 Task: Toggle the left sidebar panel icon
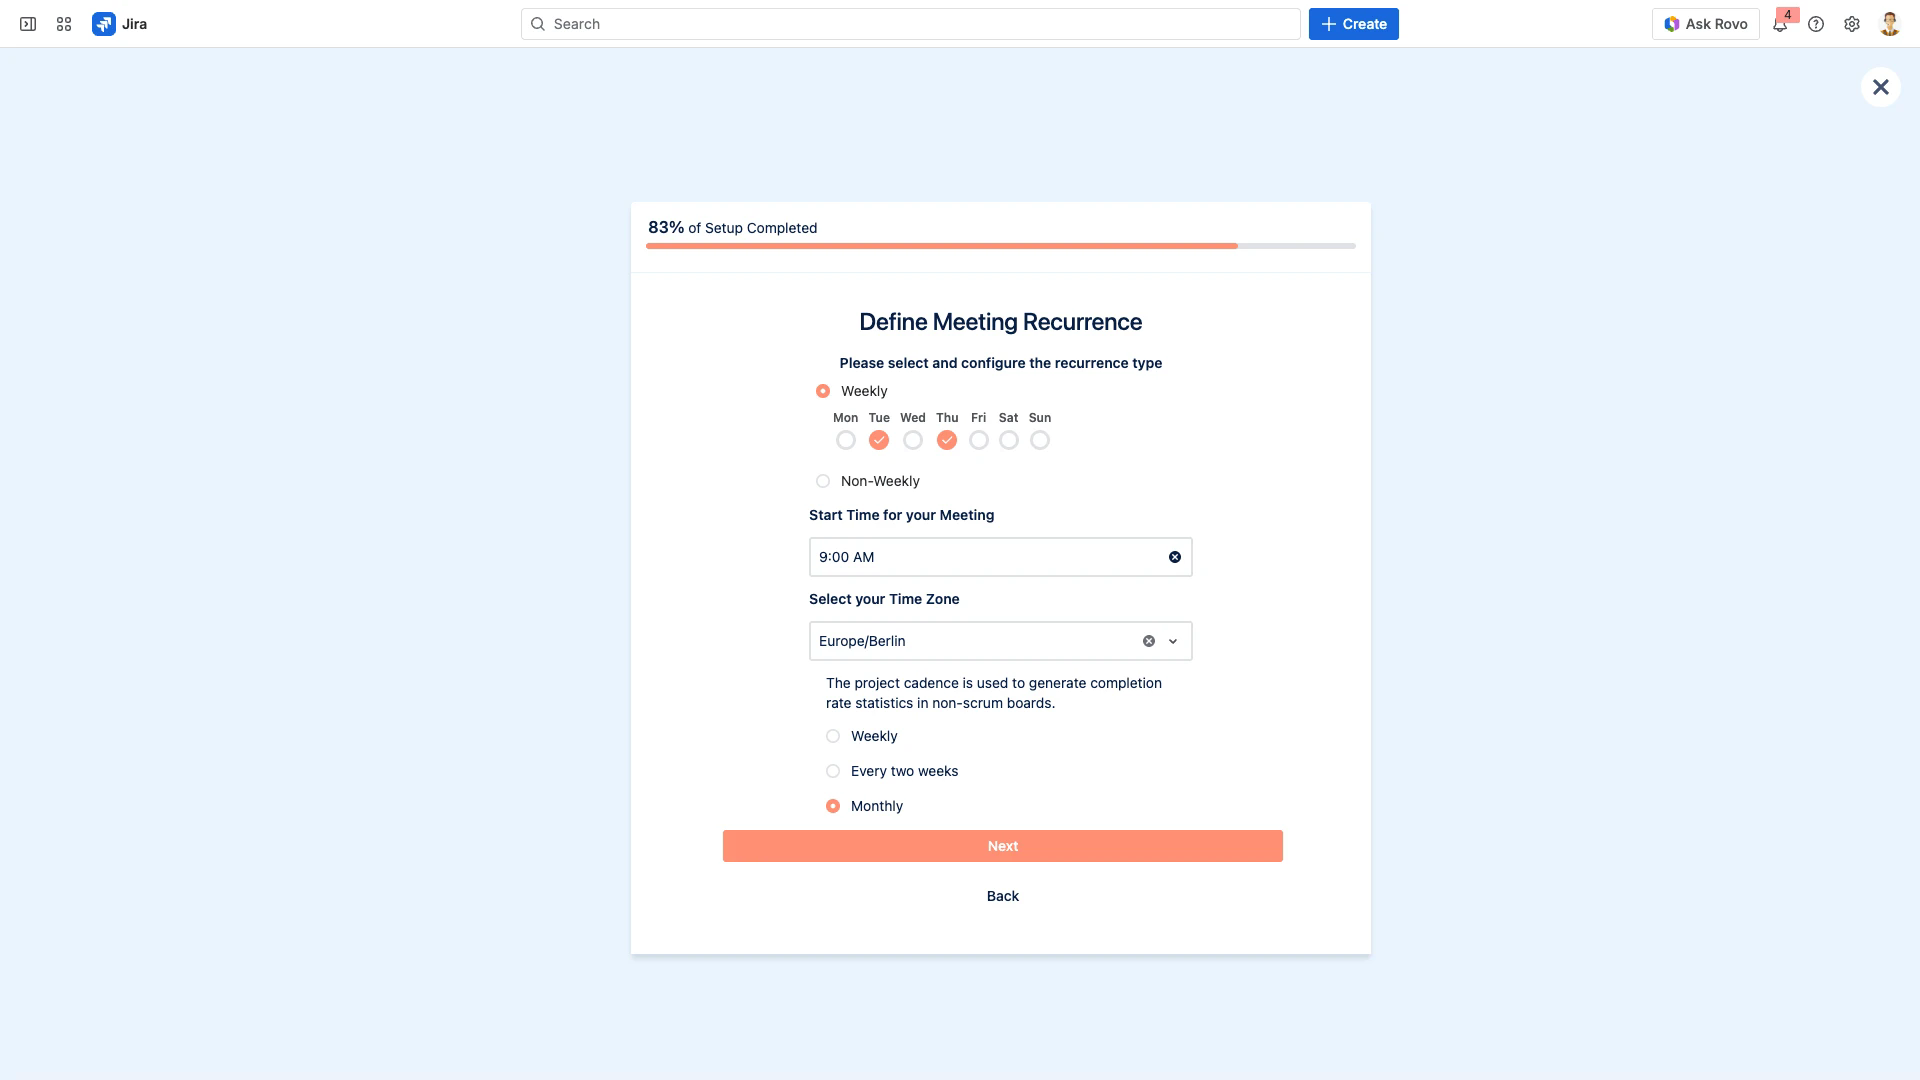tap(27, 23)
